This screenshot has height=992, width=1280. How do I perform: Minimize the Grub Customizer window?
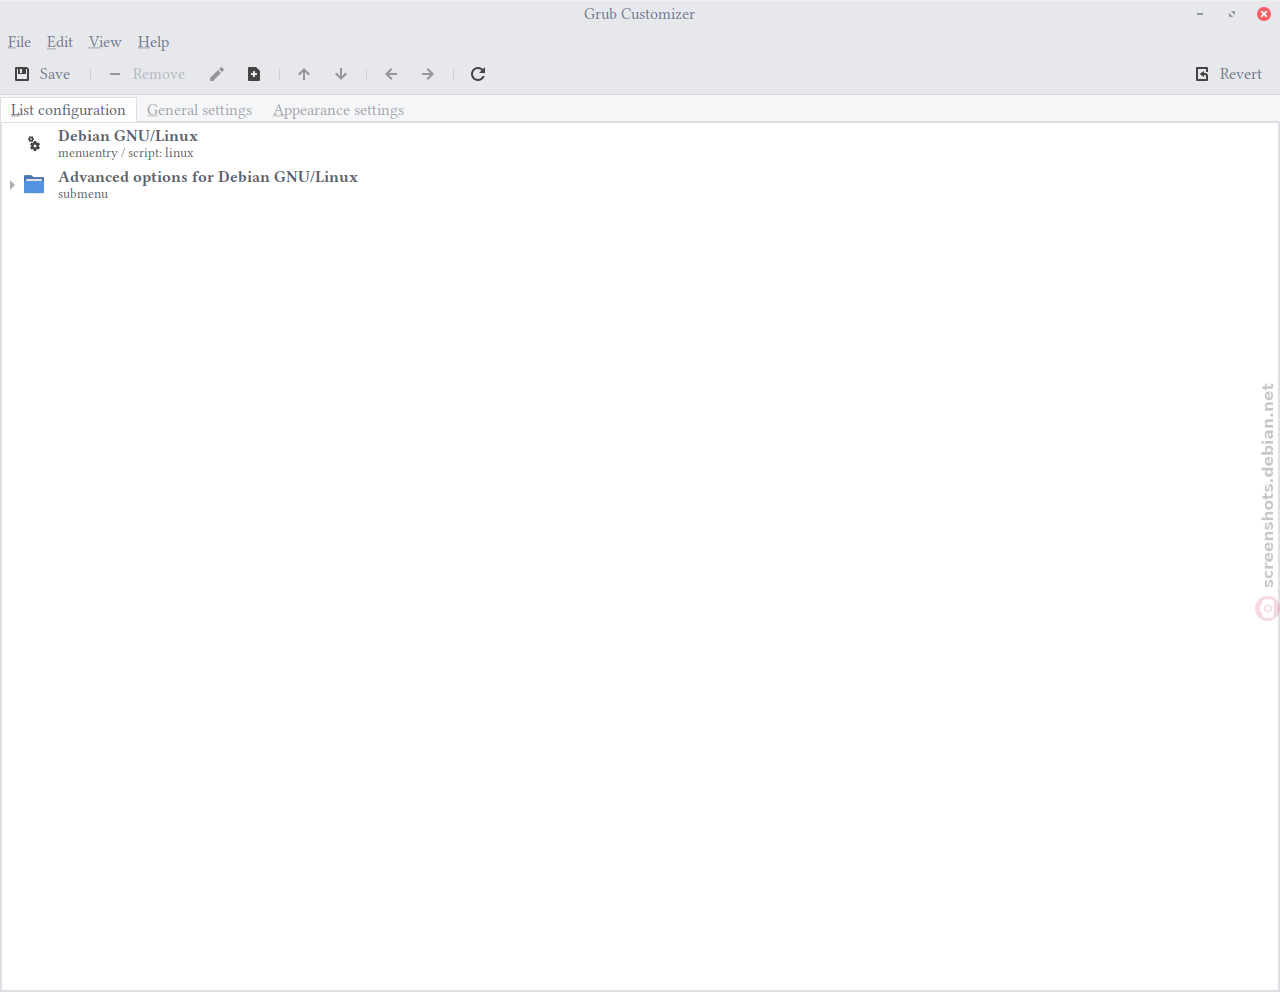pos(1200,14)
